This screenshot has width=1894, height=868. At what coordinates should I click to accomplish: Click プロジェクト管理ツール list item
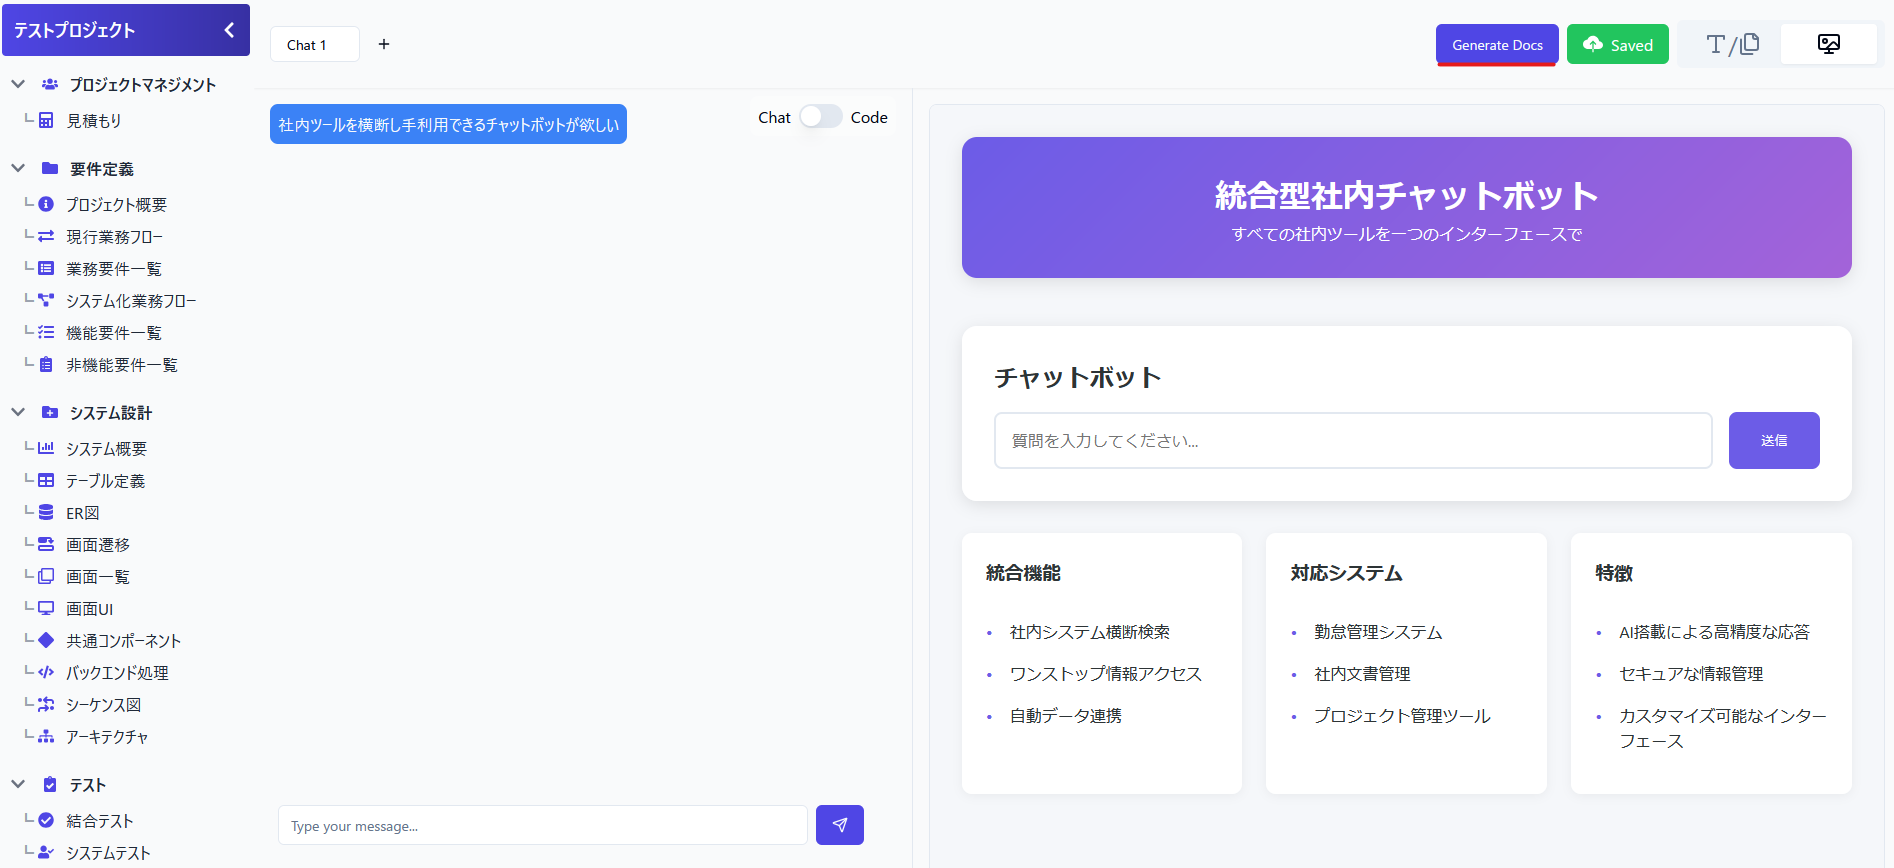click(1402, 716)
